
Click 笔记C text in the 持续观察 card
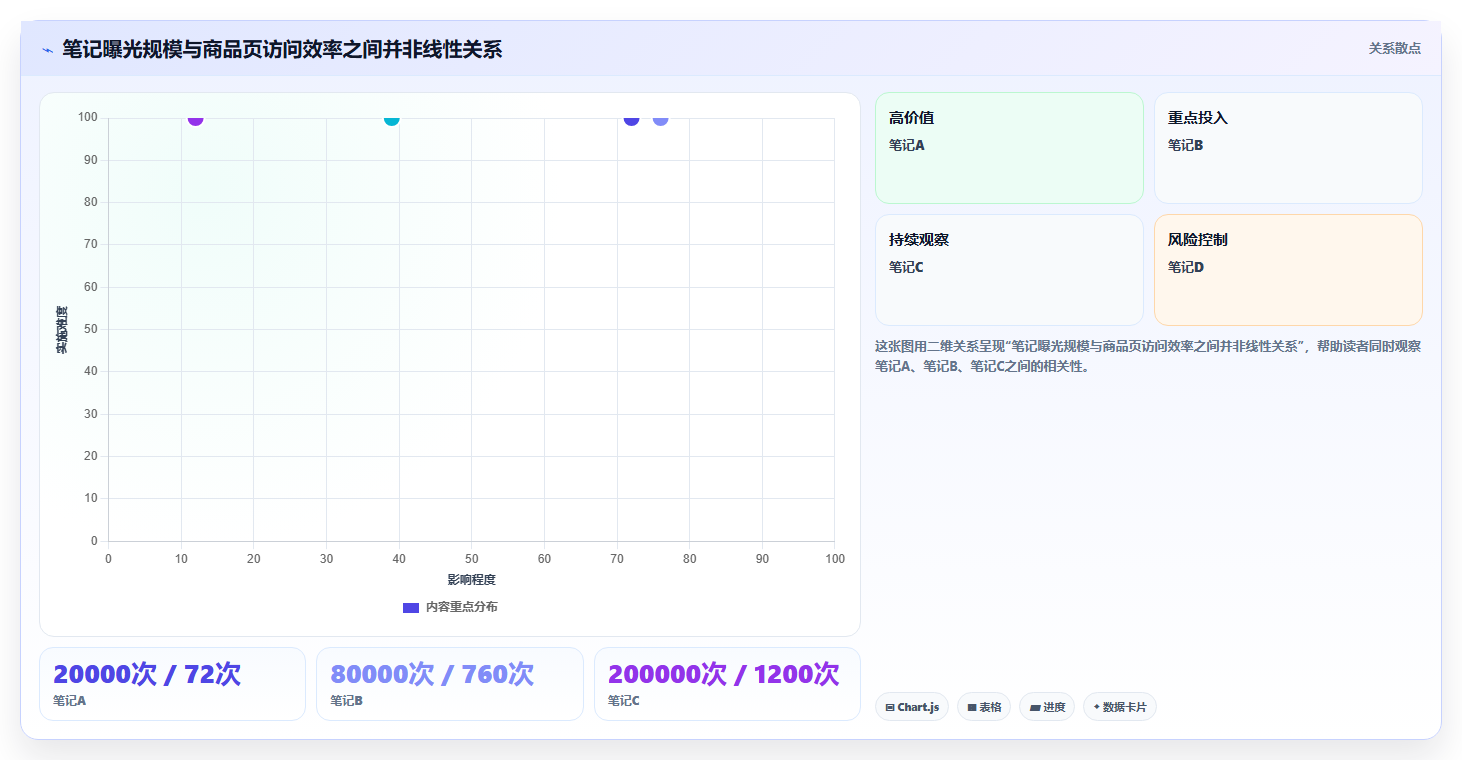[x=907, y=267]
